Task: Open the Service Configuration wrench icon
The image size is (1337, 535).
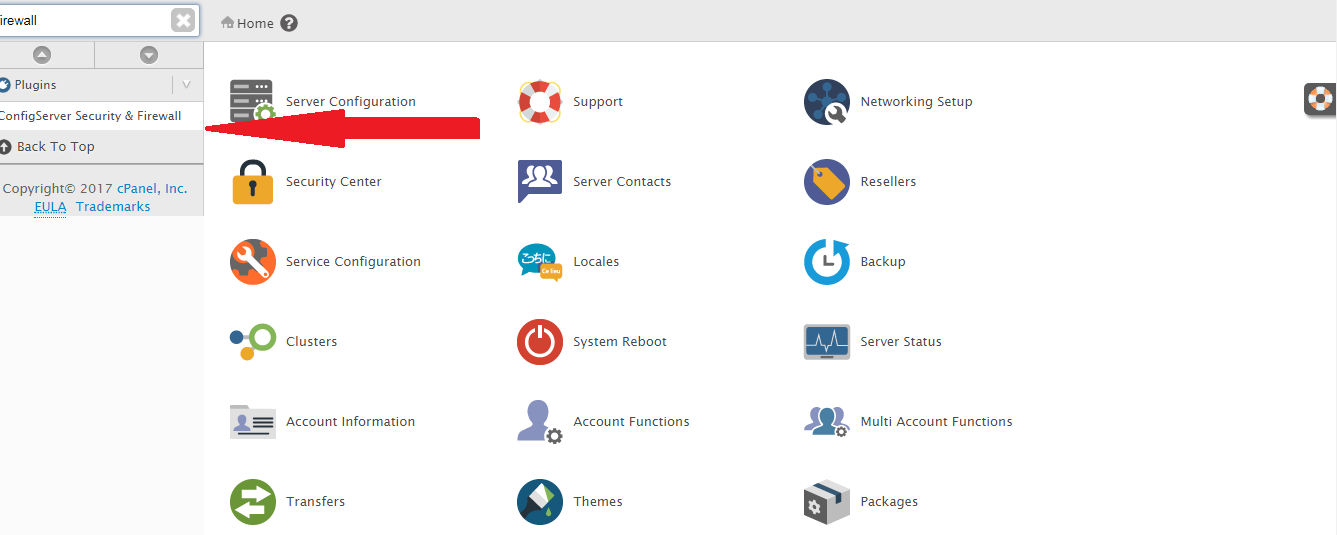Action: pos(252,262)
